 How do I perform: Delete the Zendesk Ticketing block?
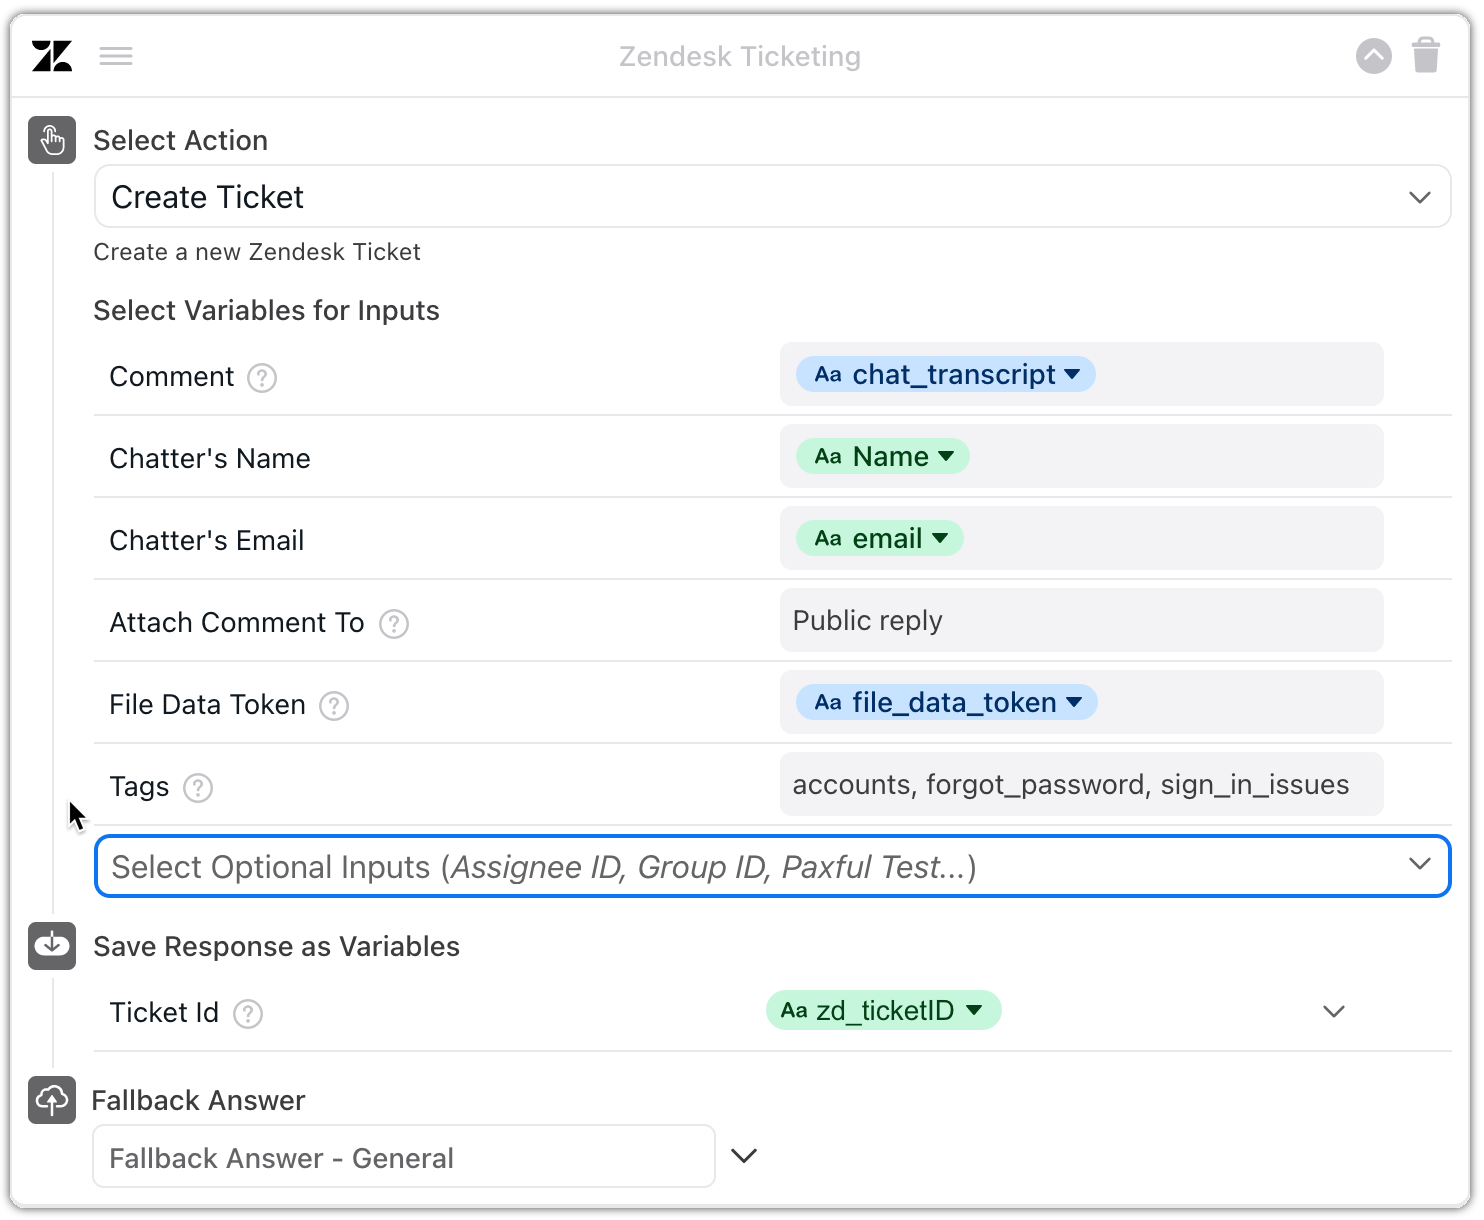coord(1426,56)
